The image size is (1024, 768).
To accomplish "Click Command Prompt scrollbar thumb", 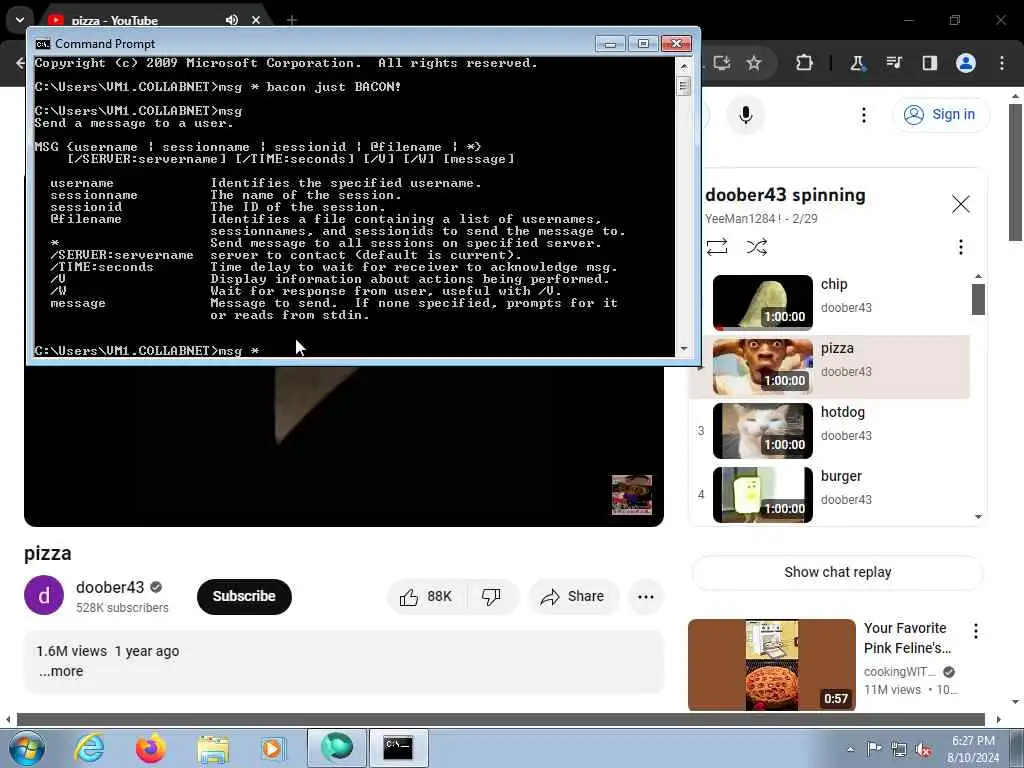I will click(x=684, y=87).
